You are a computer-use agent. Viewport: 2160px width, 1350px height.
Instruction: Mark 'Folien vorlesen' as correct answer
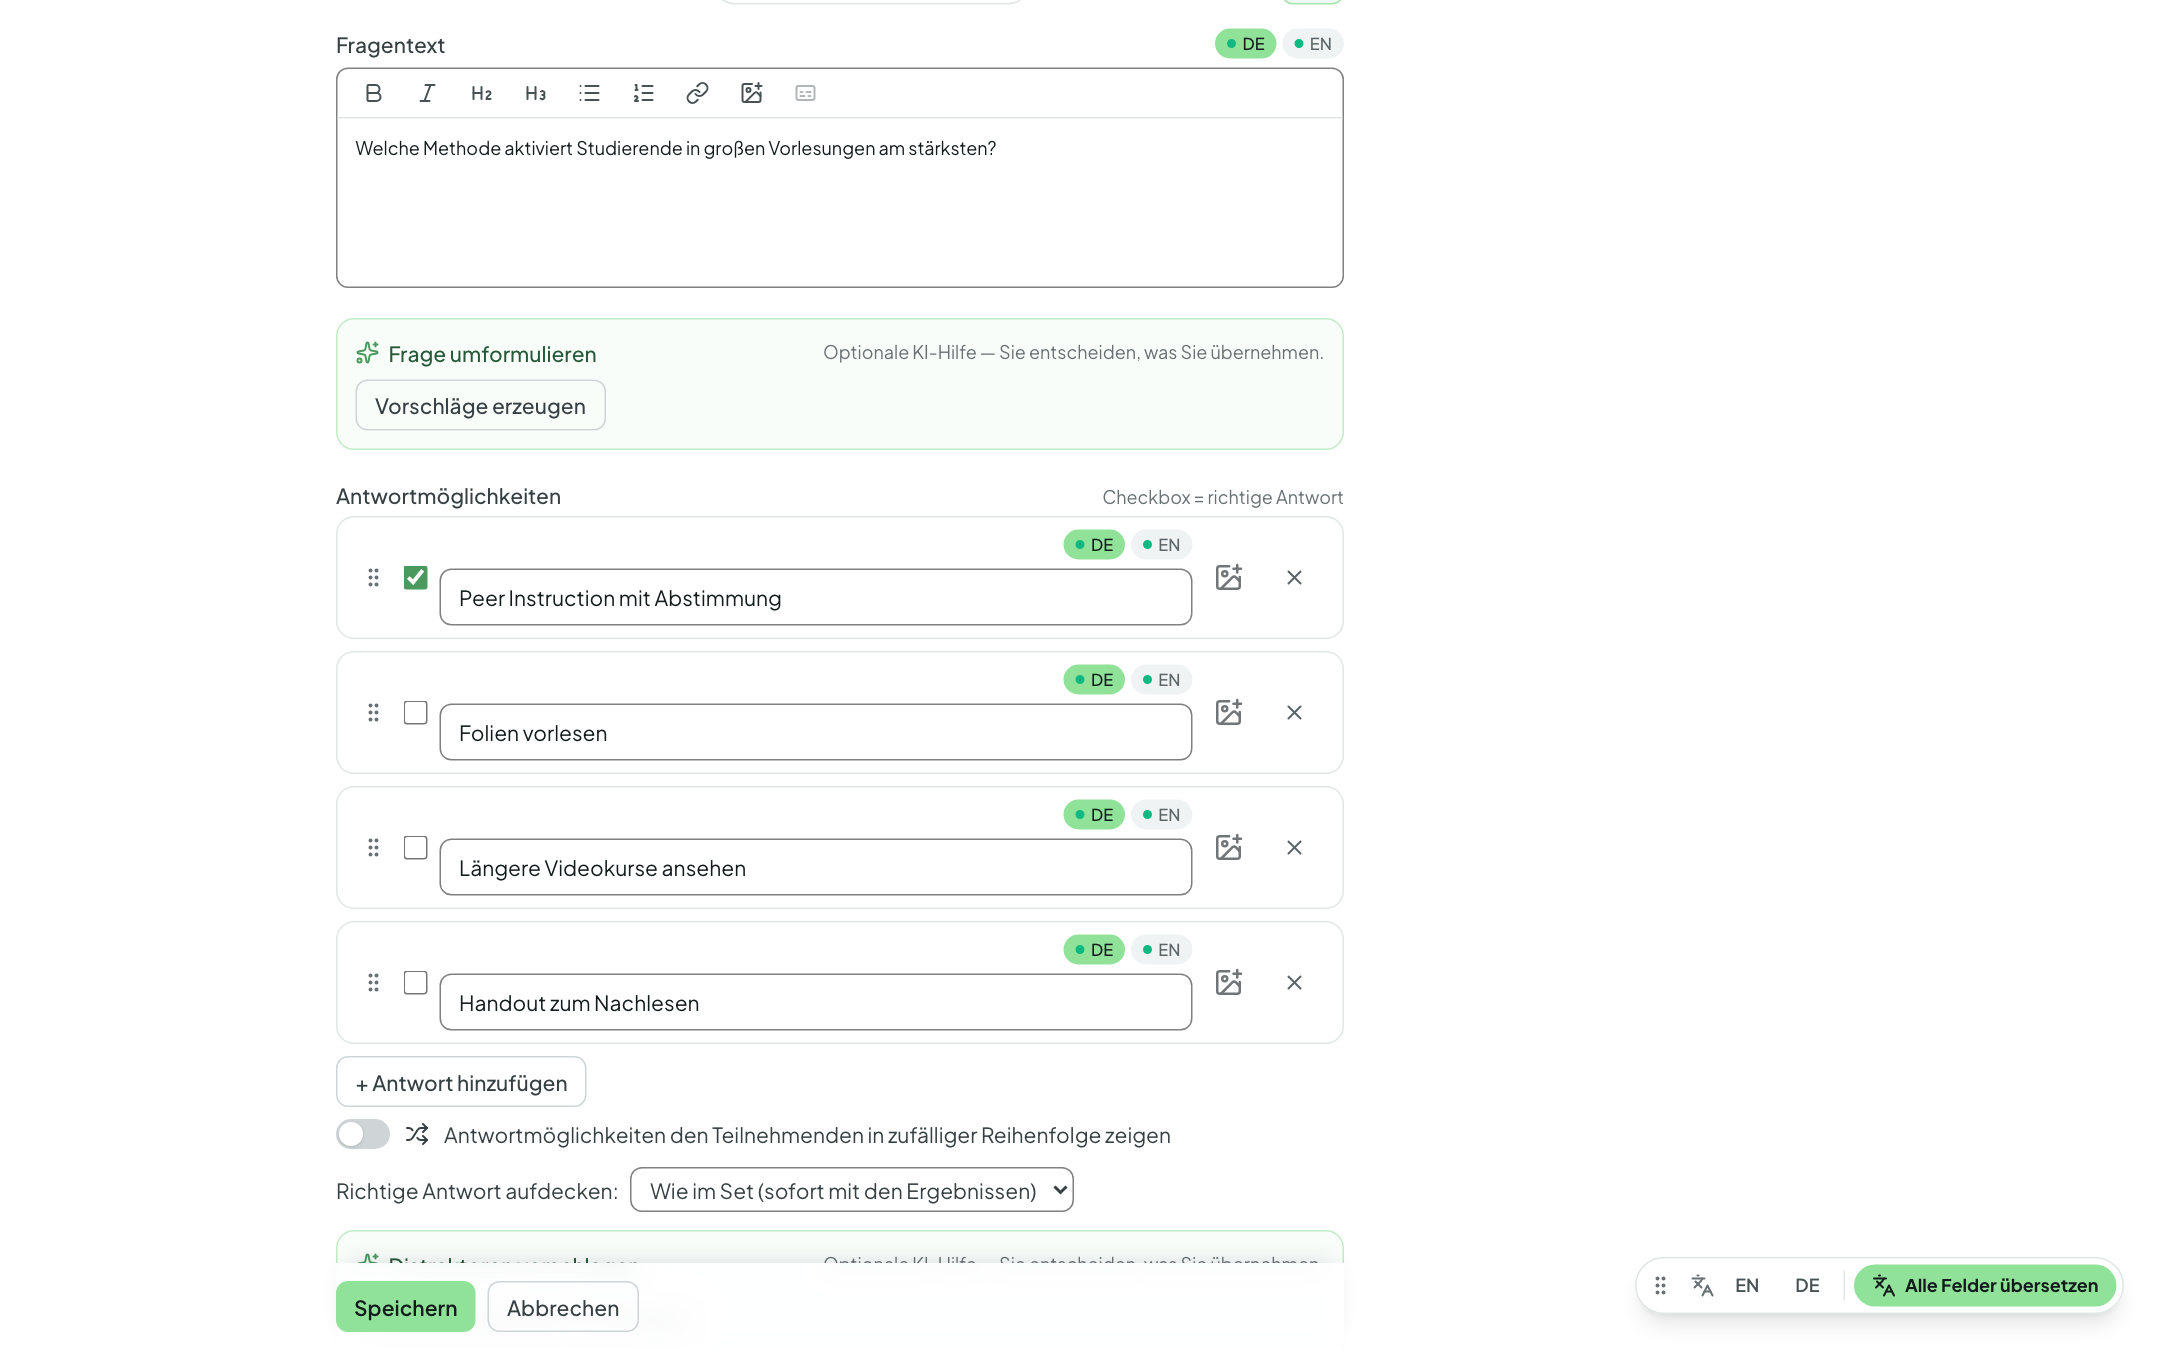415,712
